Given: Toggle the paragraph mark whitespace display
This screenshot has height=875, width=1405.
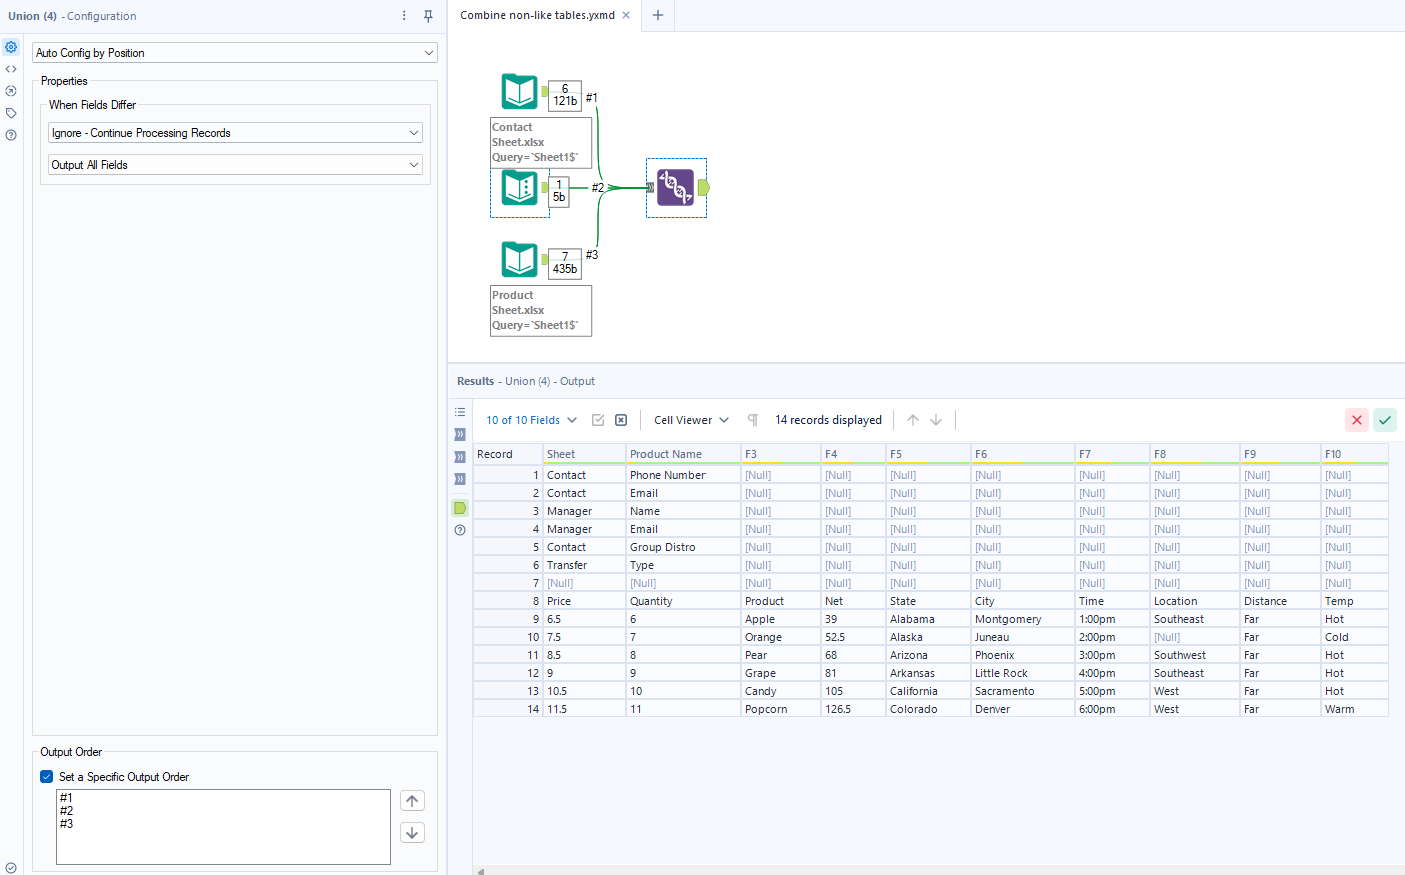Looking at the screenshot, I should tap(752, 420).
